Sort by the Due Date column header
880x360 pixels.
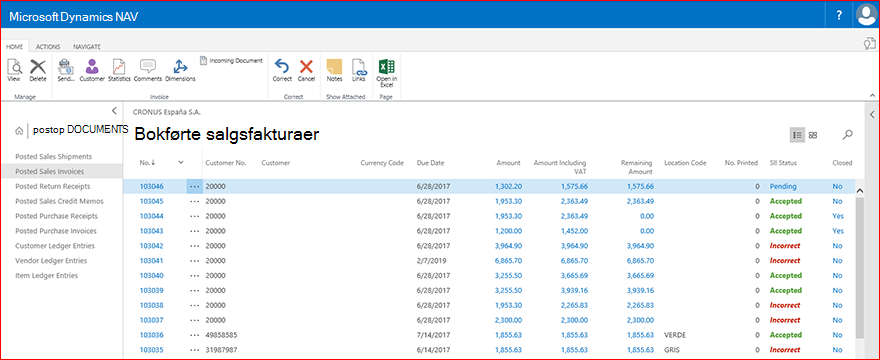(430, 163)
